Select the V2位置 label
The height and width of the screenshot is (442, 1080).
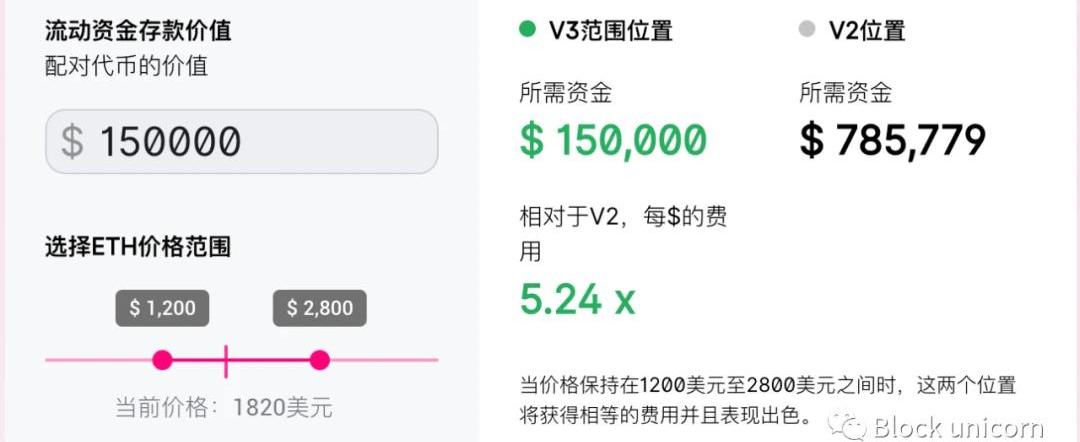coord(866,30)
